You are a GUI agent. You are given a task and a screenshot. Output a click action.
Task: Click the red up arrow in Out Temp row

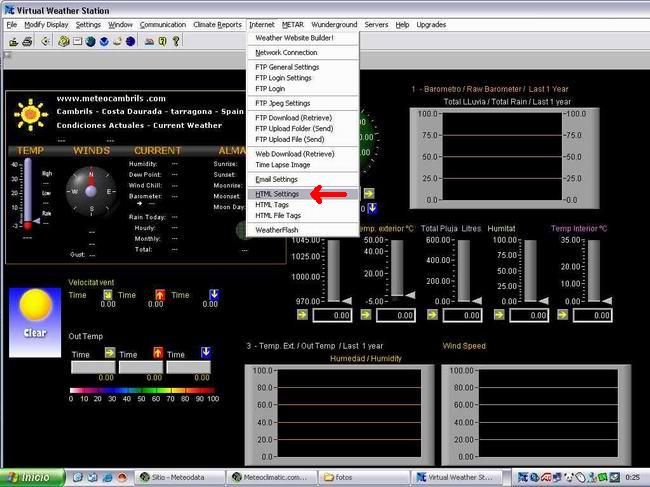pos(158,353)
